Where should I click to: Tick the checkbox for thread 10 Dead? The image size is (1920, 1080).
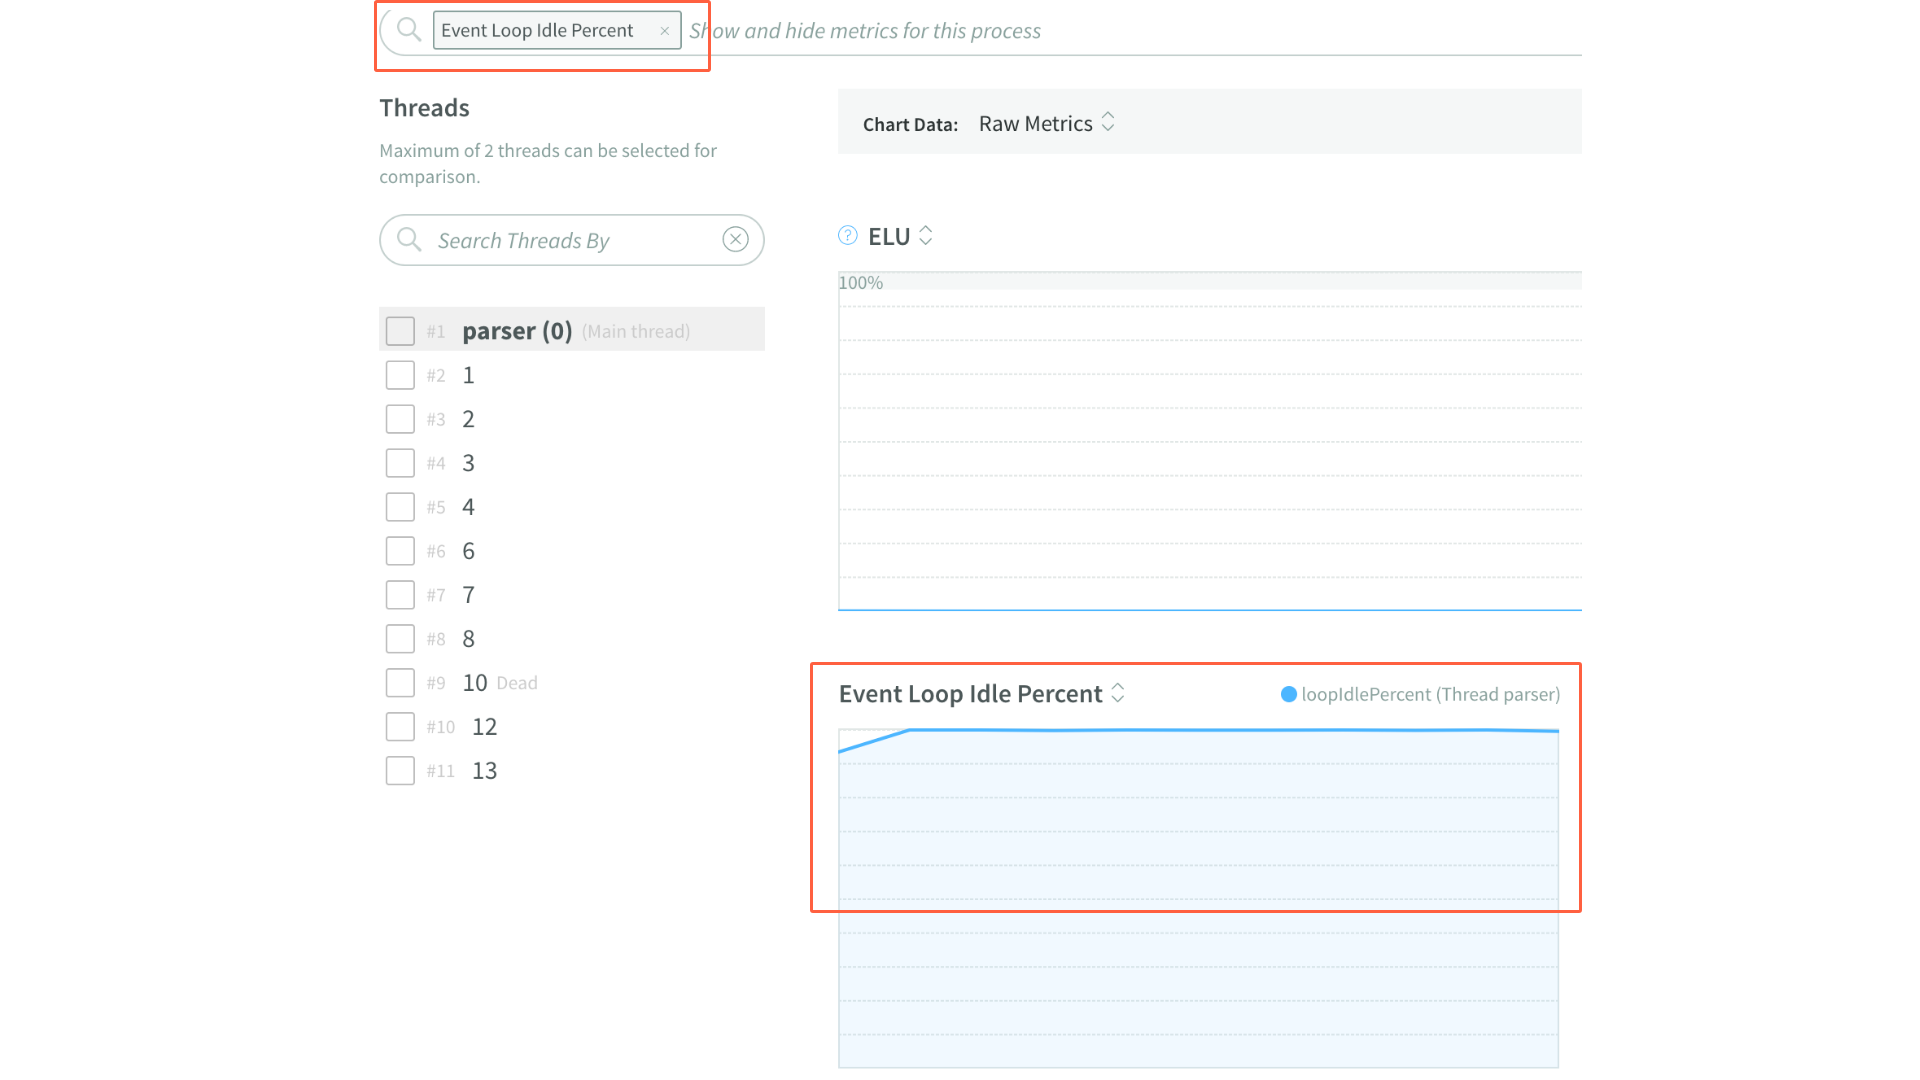[x=400, y=683]
